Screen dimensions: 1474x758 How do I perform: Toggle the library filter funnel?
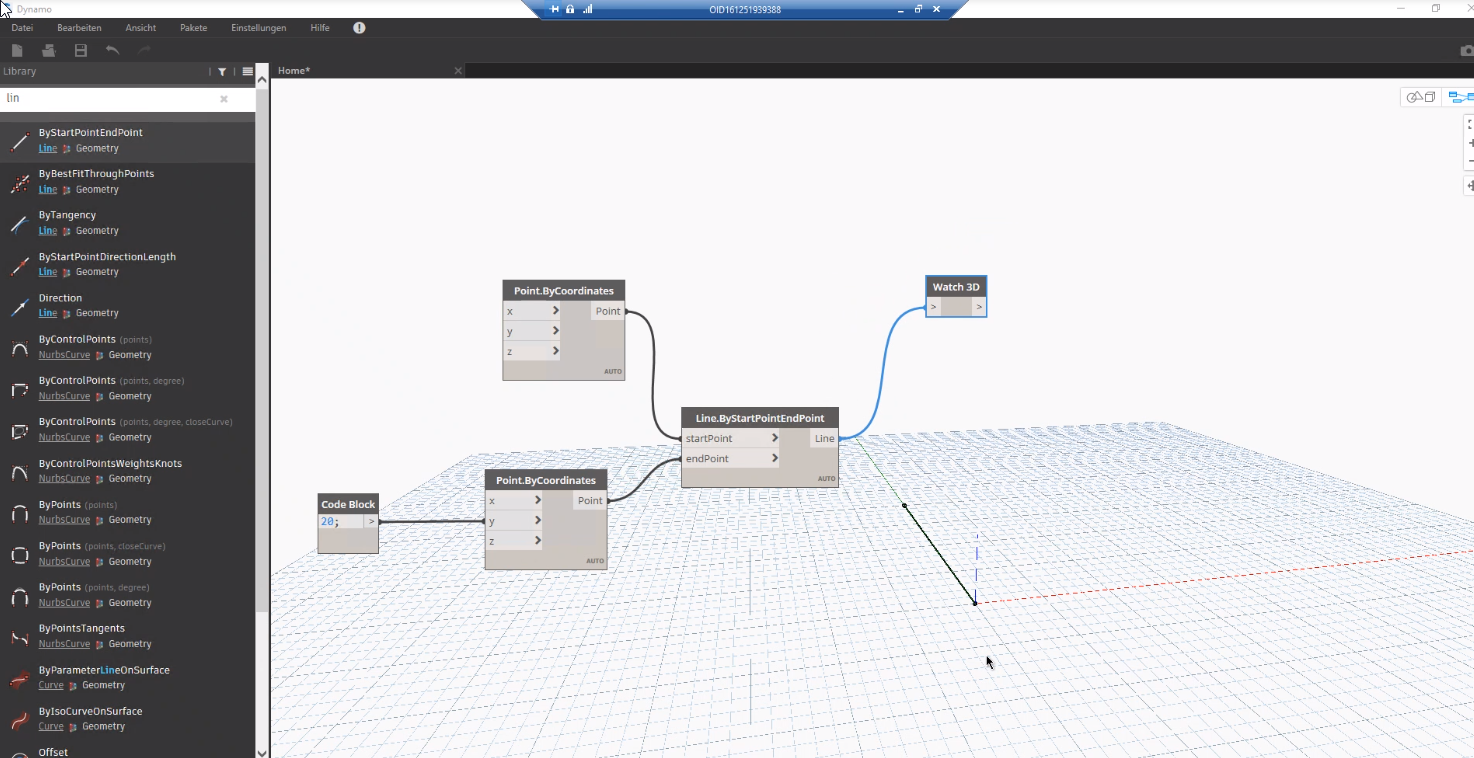point(222,71)
